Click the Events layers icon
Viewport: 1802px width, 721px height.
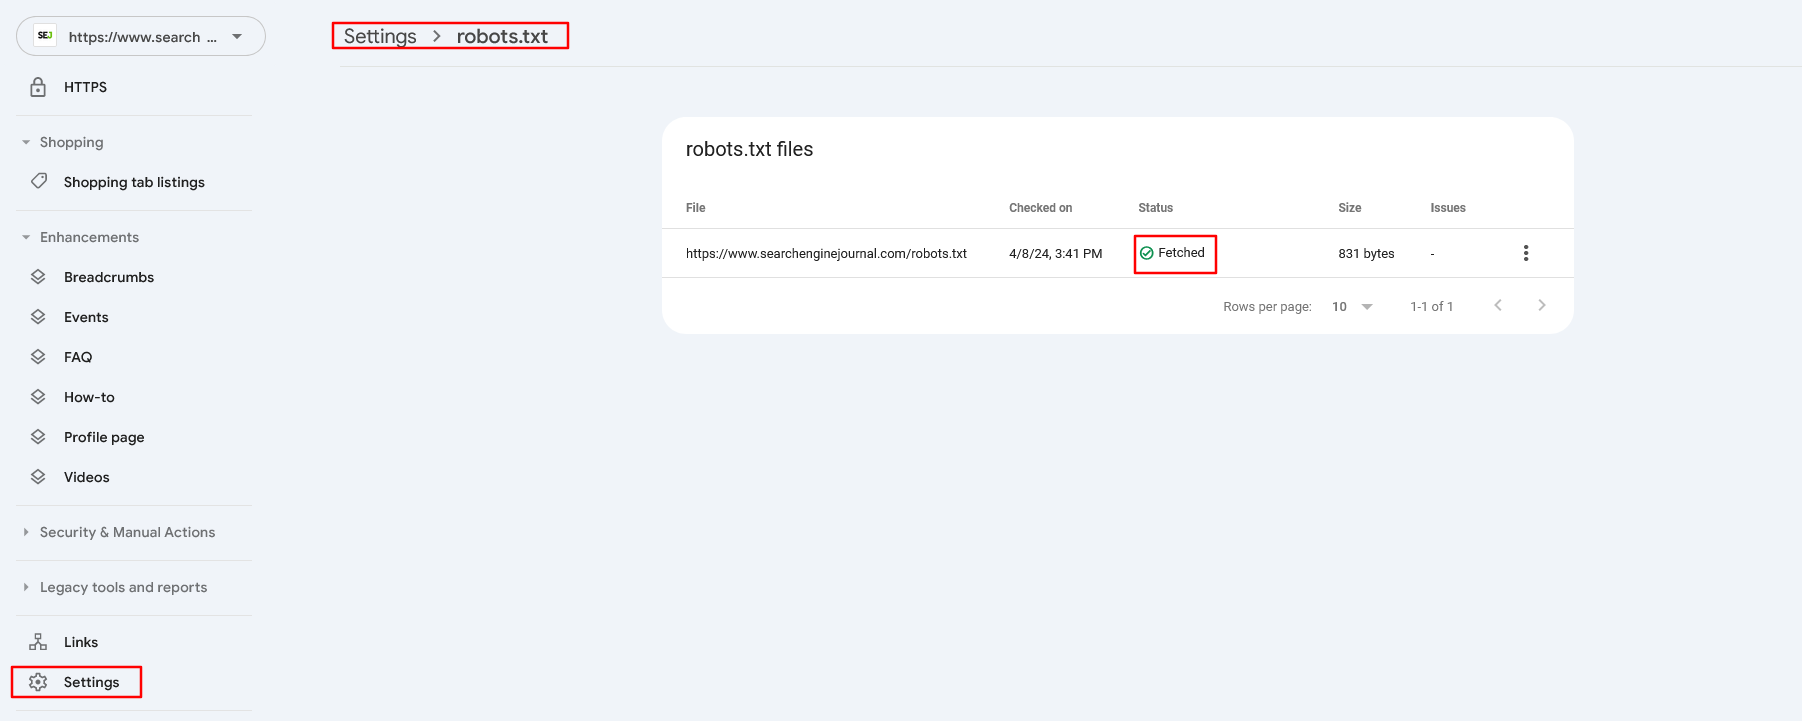(x=38, y=317)
